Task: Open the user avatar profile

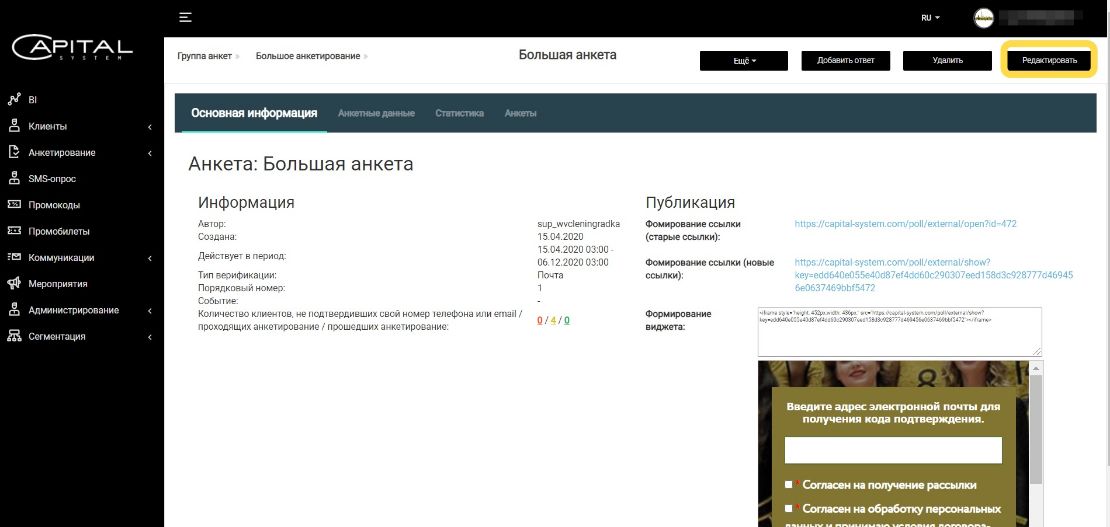Action: (983, 18)
